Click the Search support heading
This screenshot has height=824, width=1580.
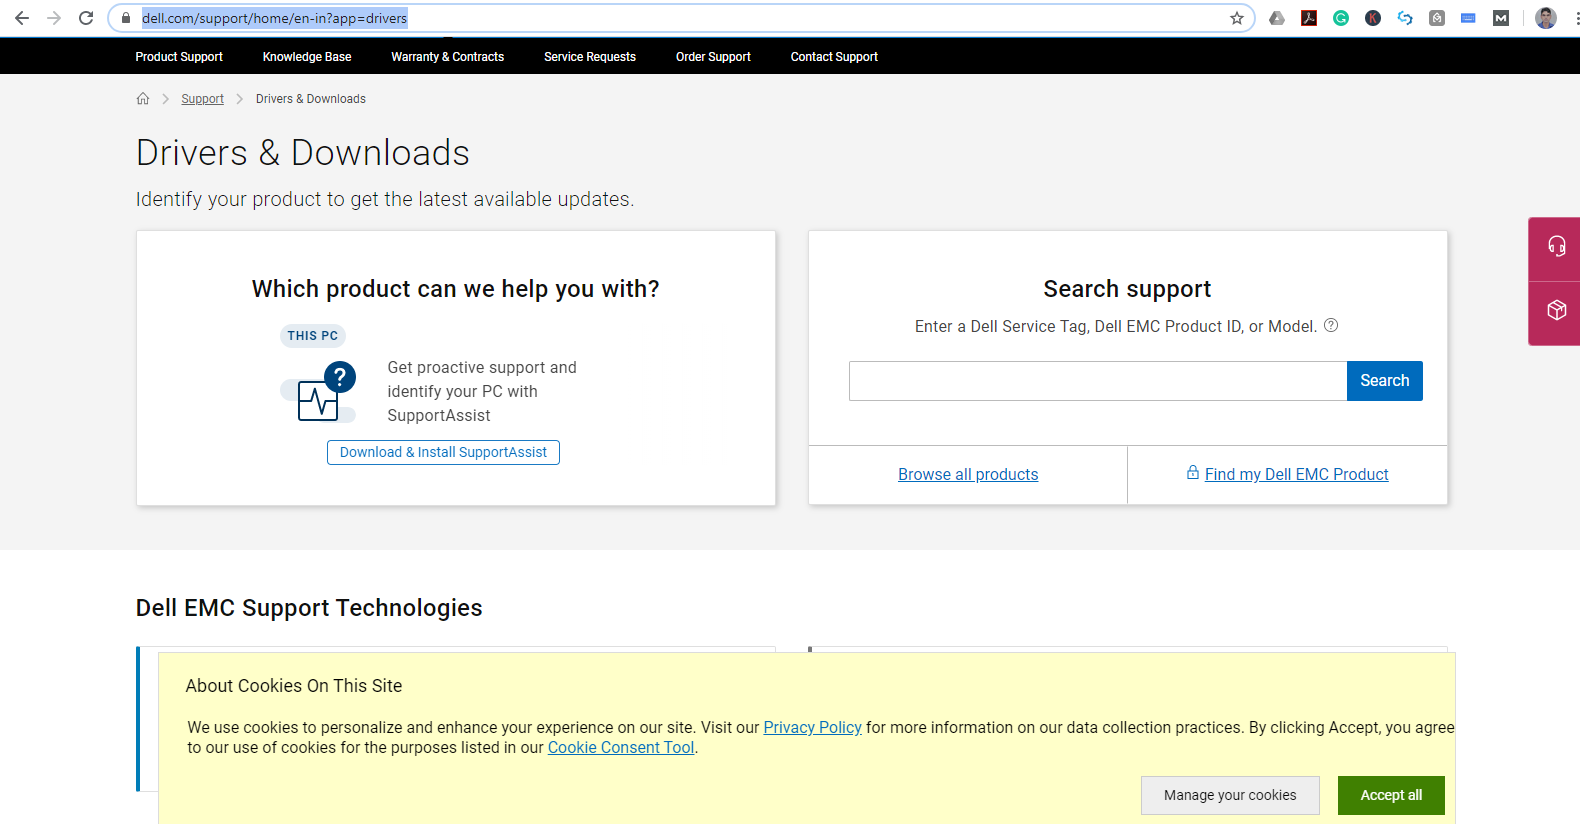pyautogui.click(x=1127, y=289)
